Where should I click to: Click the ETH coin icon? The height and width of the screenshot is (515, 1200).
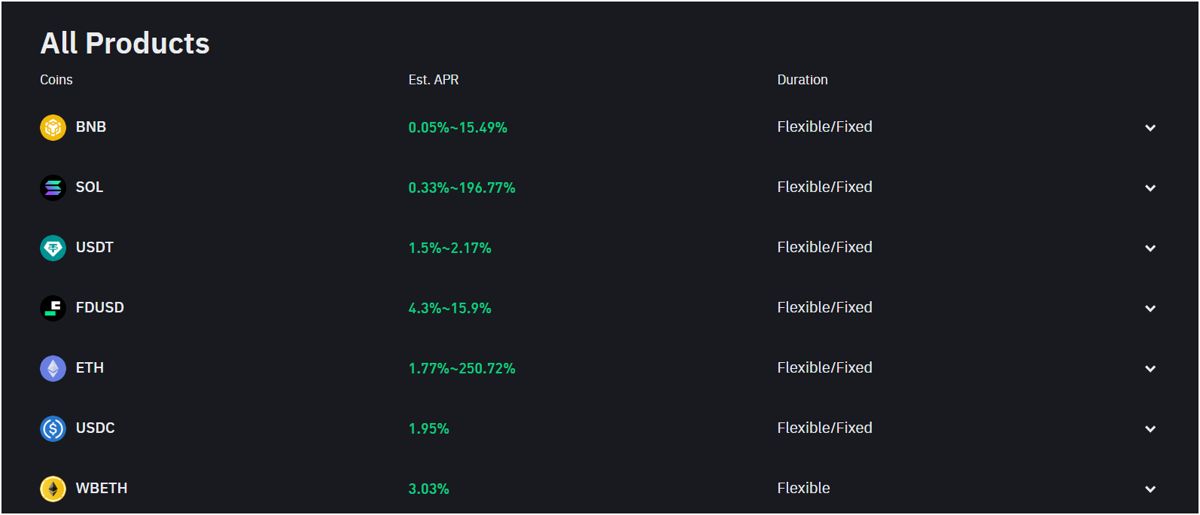tap(53, 368)
